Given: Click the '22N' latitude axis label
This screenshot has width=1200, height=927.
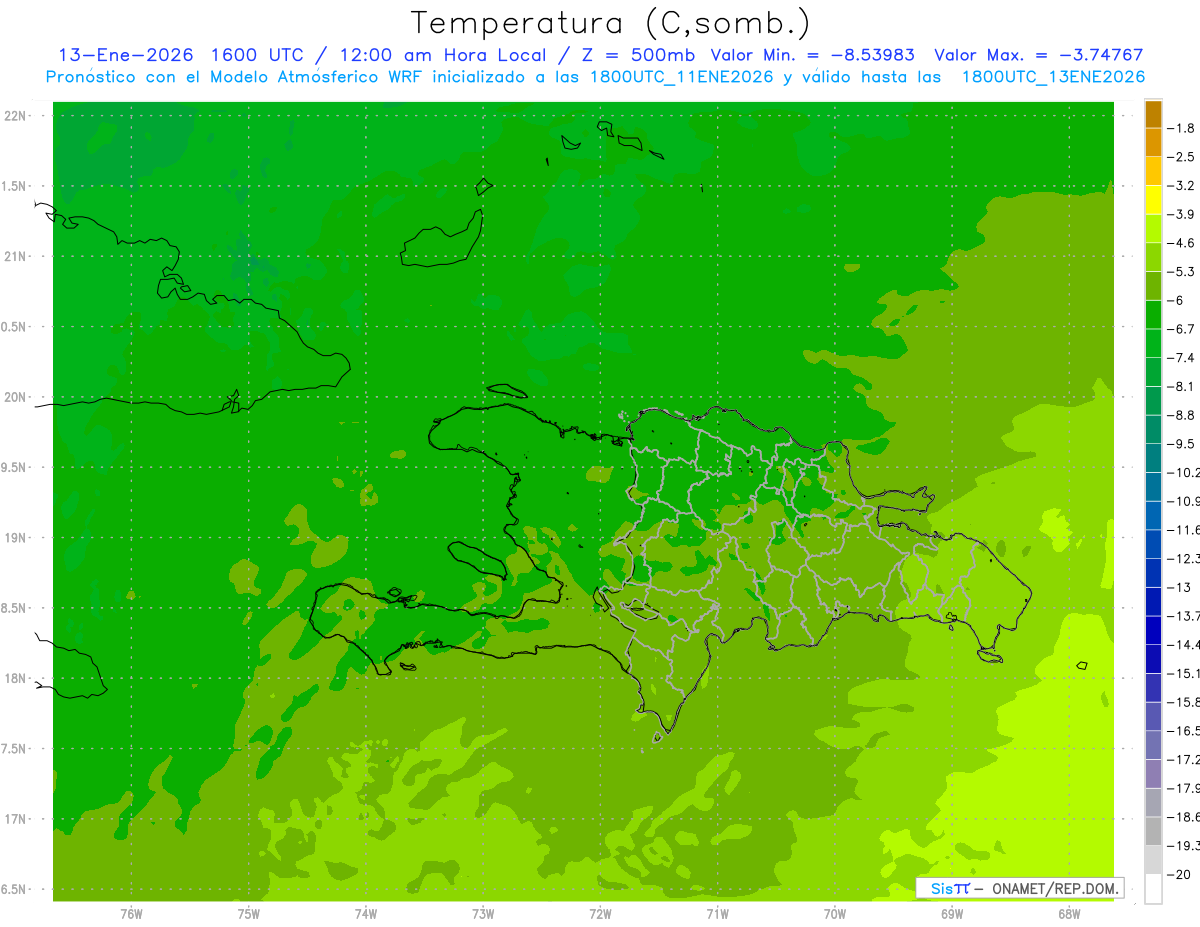Looking at the screenshot, I should click(x=16, y=116).
